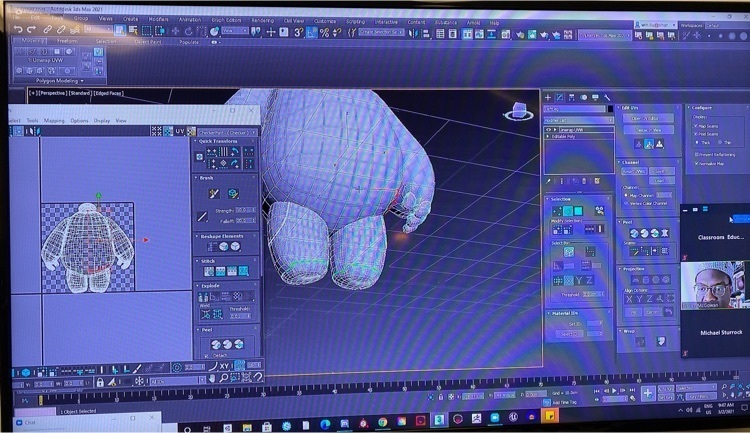This screenshot has width=750, height=433.
Task: Toggle the Normalize Map checkbox
Action: (696, 163)
